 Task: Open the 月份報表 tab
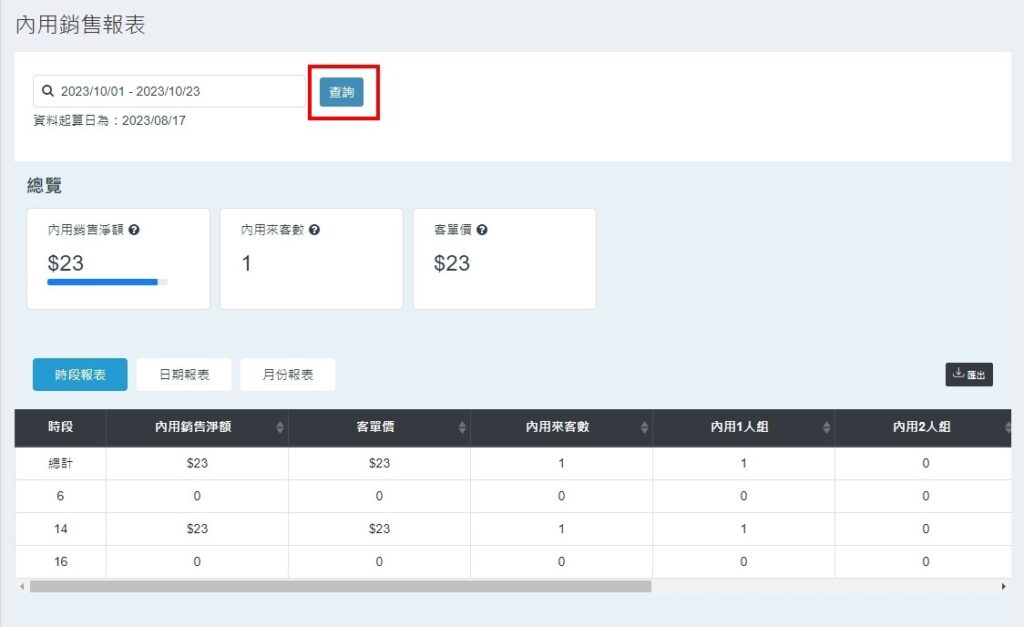coord(287,374)
